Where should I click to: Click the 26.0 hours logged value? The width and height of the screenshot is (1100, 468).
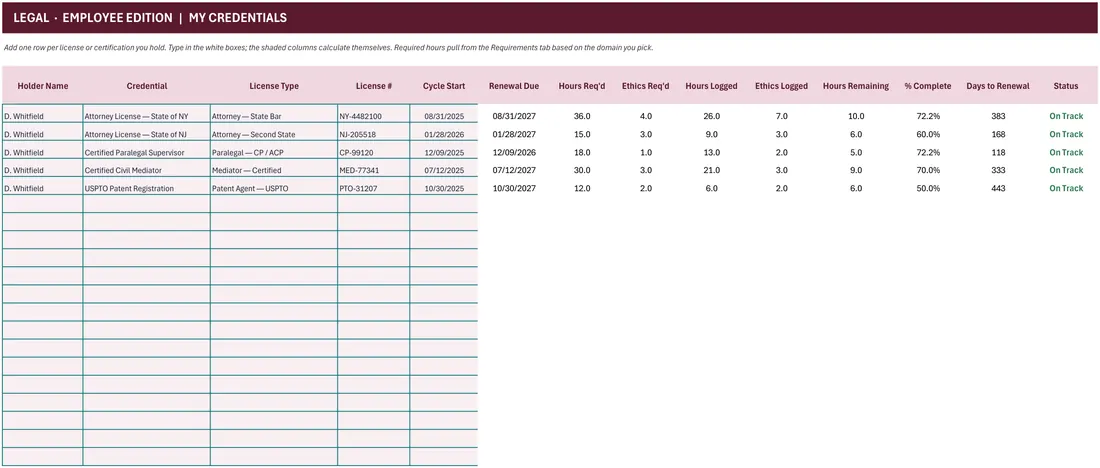(711, 116)
